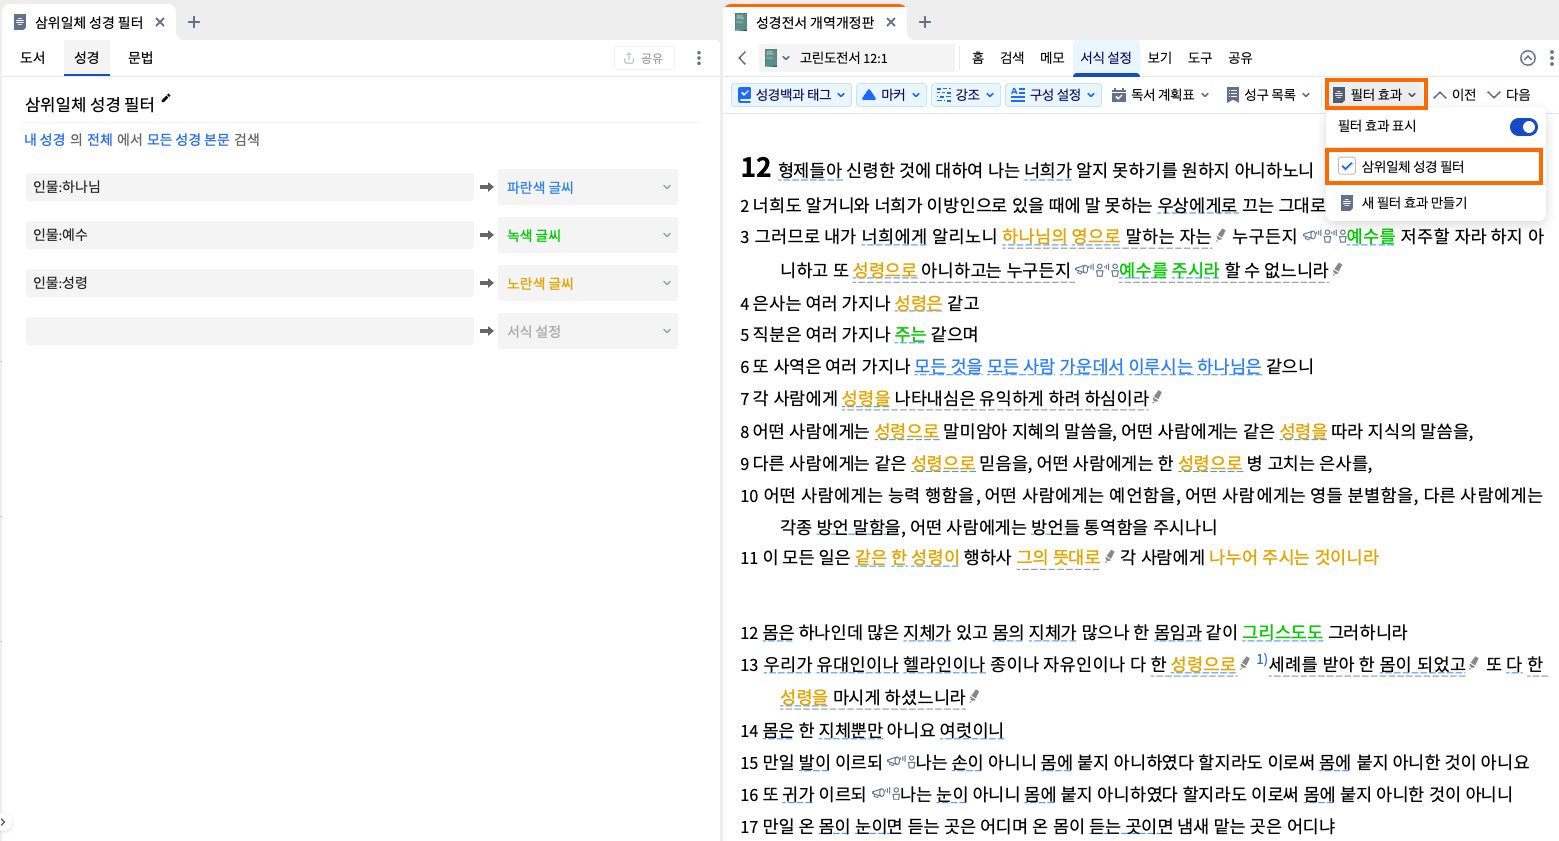Click the 강조 dashed lines icon

coord(943,95)
